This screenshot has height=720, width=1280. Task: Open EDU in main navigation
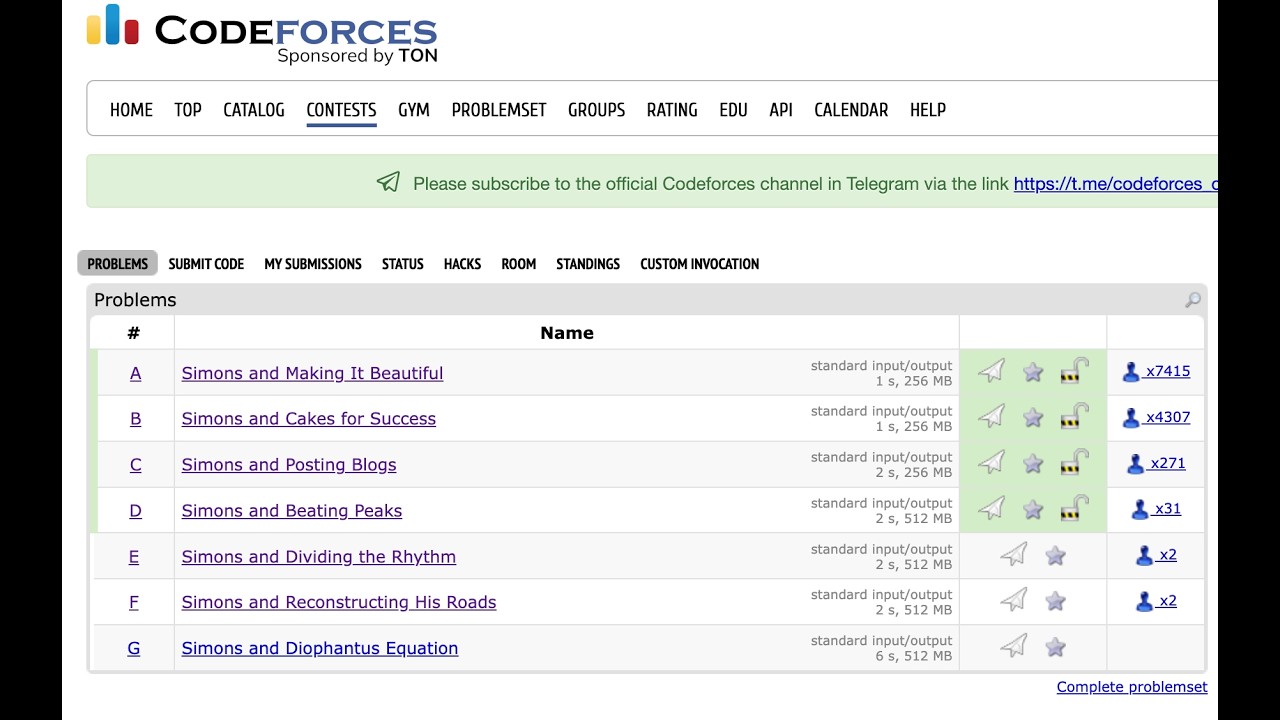[733, 110]
